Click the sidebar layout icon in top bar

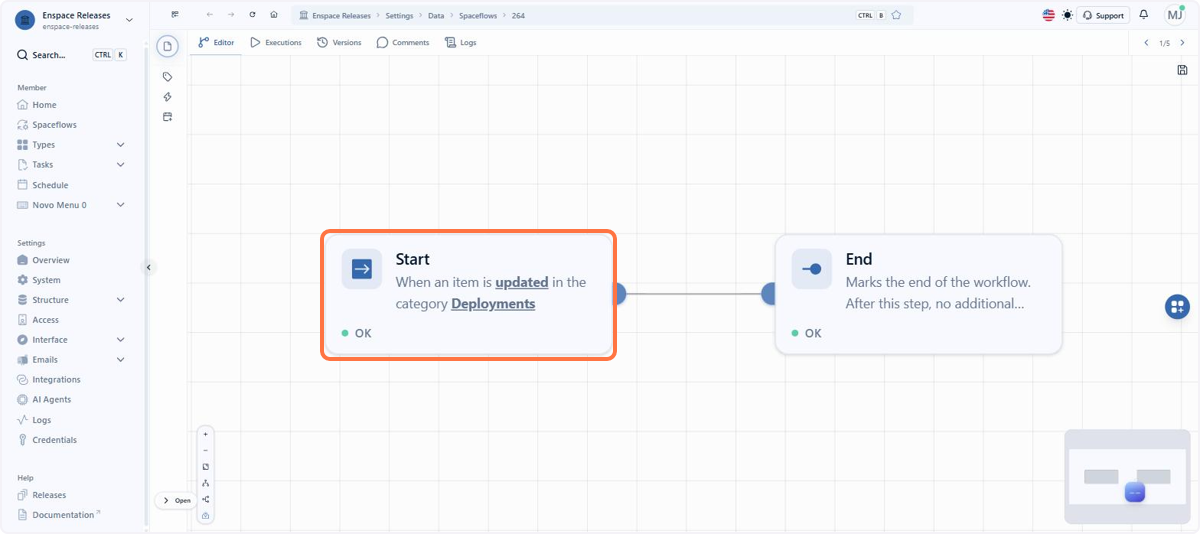tap(175, 15)
